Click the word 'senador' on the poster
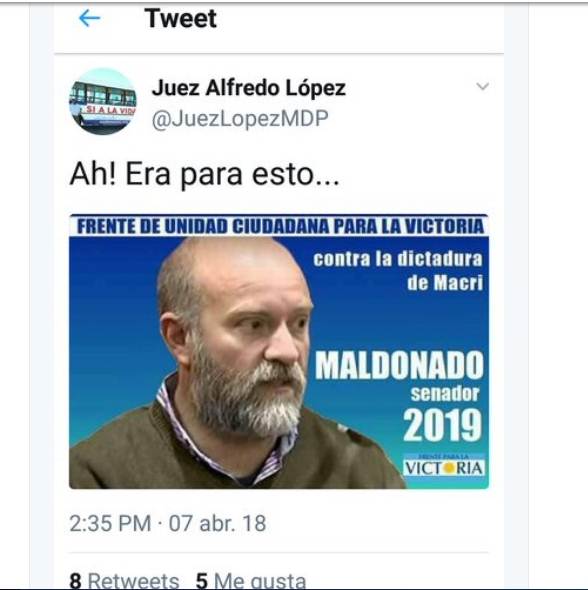 pyautogui.click(x=445, y=394)
